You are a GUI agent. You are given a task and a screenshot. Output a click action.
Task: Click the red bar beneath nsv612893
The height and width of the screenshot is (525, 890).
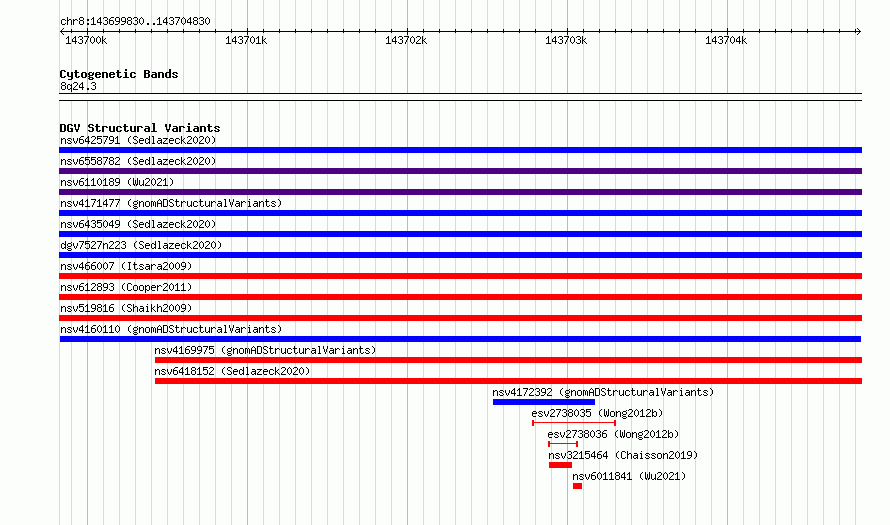pos(460,297)
